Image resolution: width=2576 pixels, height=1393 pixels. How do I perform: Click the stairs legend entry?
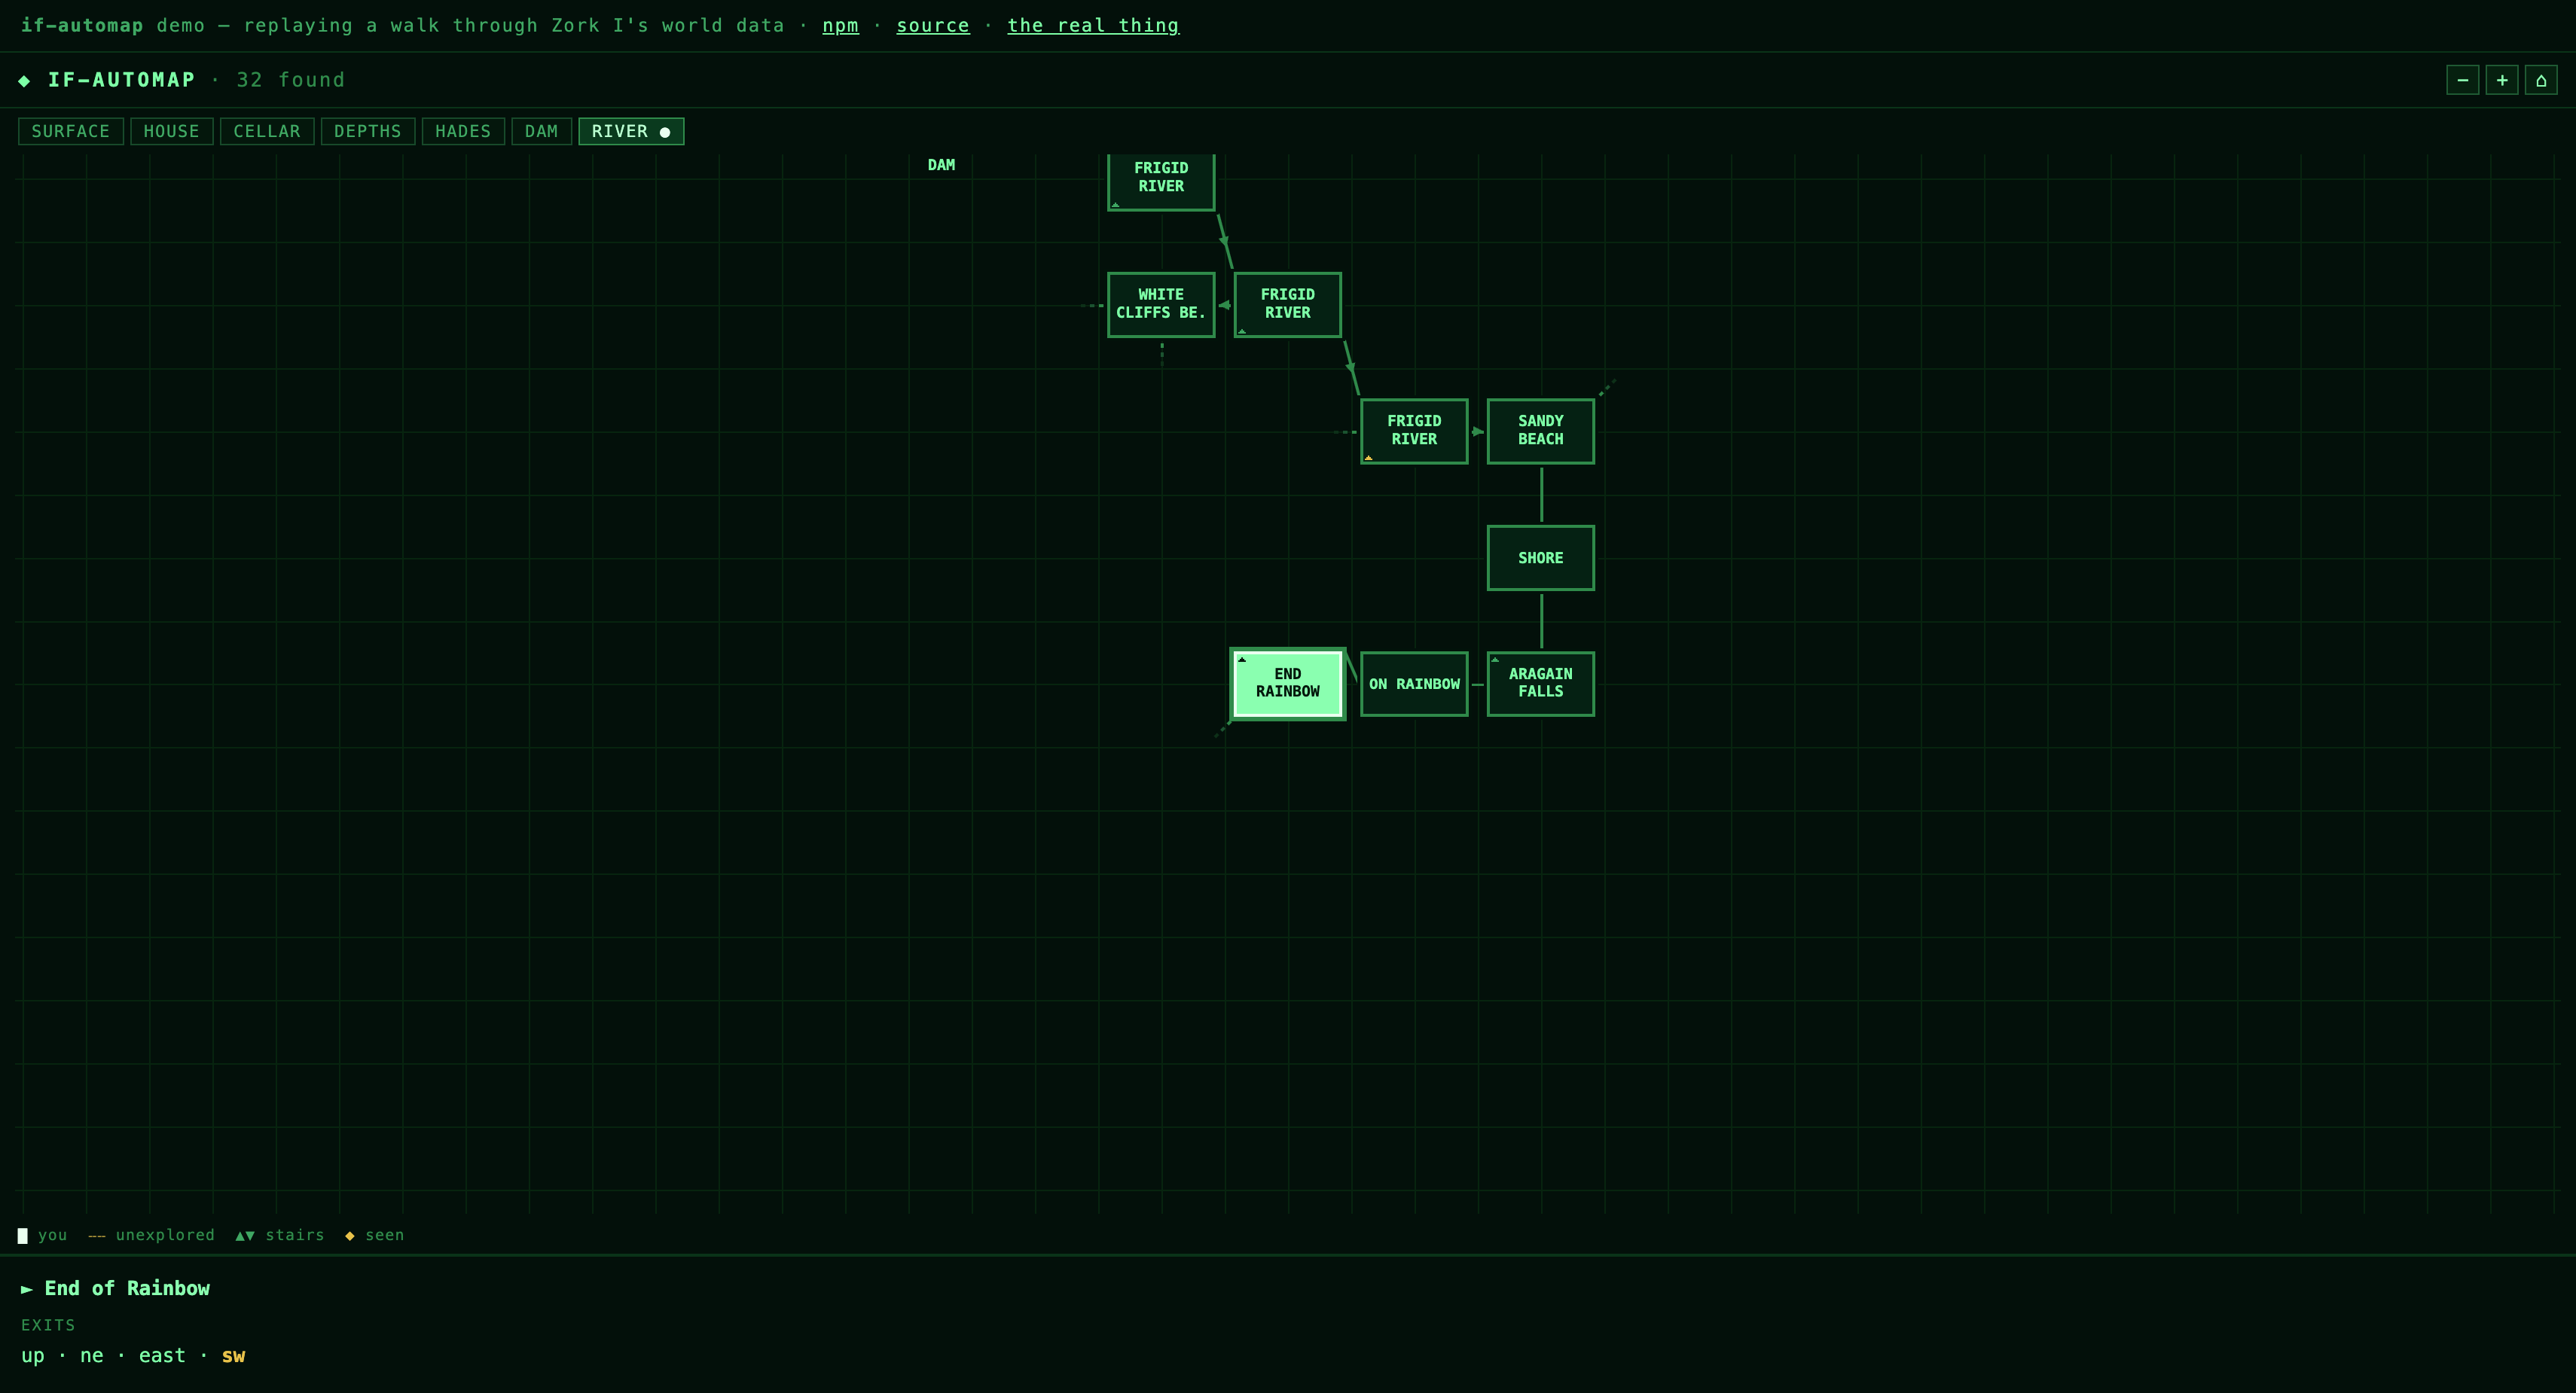(280, 1235)
